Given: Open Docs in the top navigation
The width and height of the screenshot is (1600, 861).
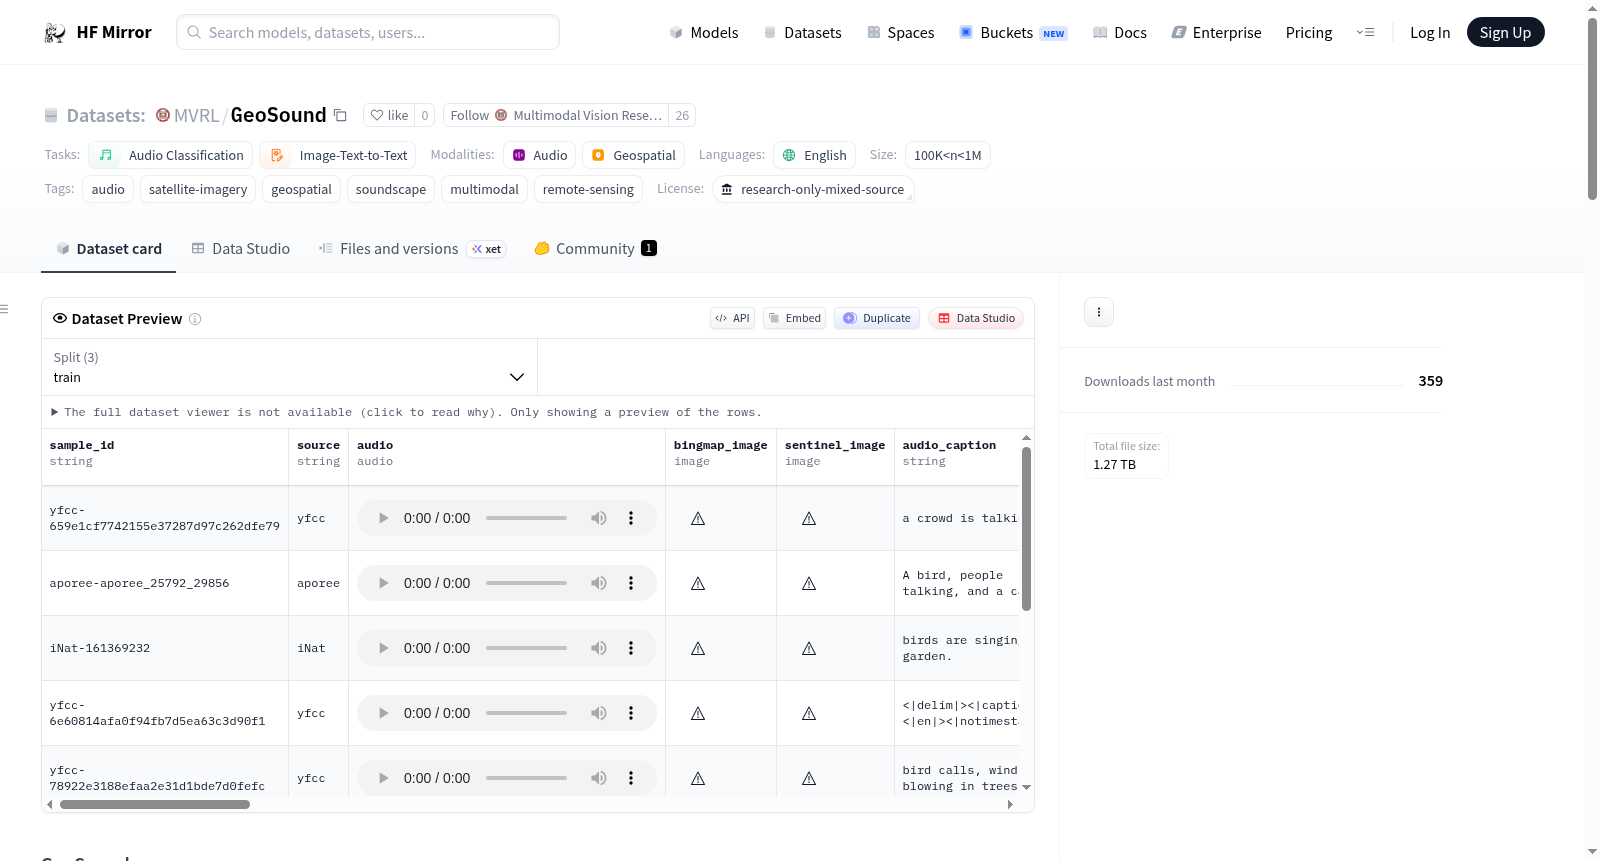Looking at the screenshot, I should (1120, 33).
